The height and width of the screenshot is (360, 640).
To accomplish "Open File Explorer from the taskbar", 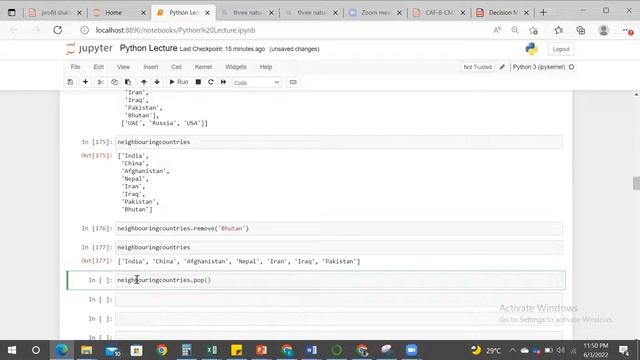I will click(x=87, y=350).
